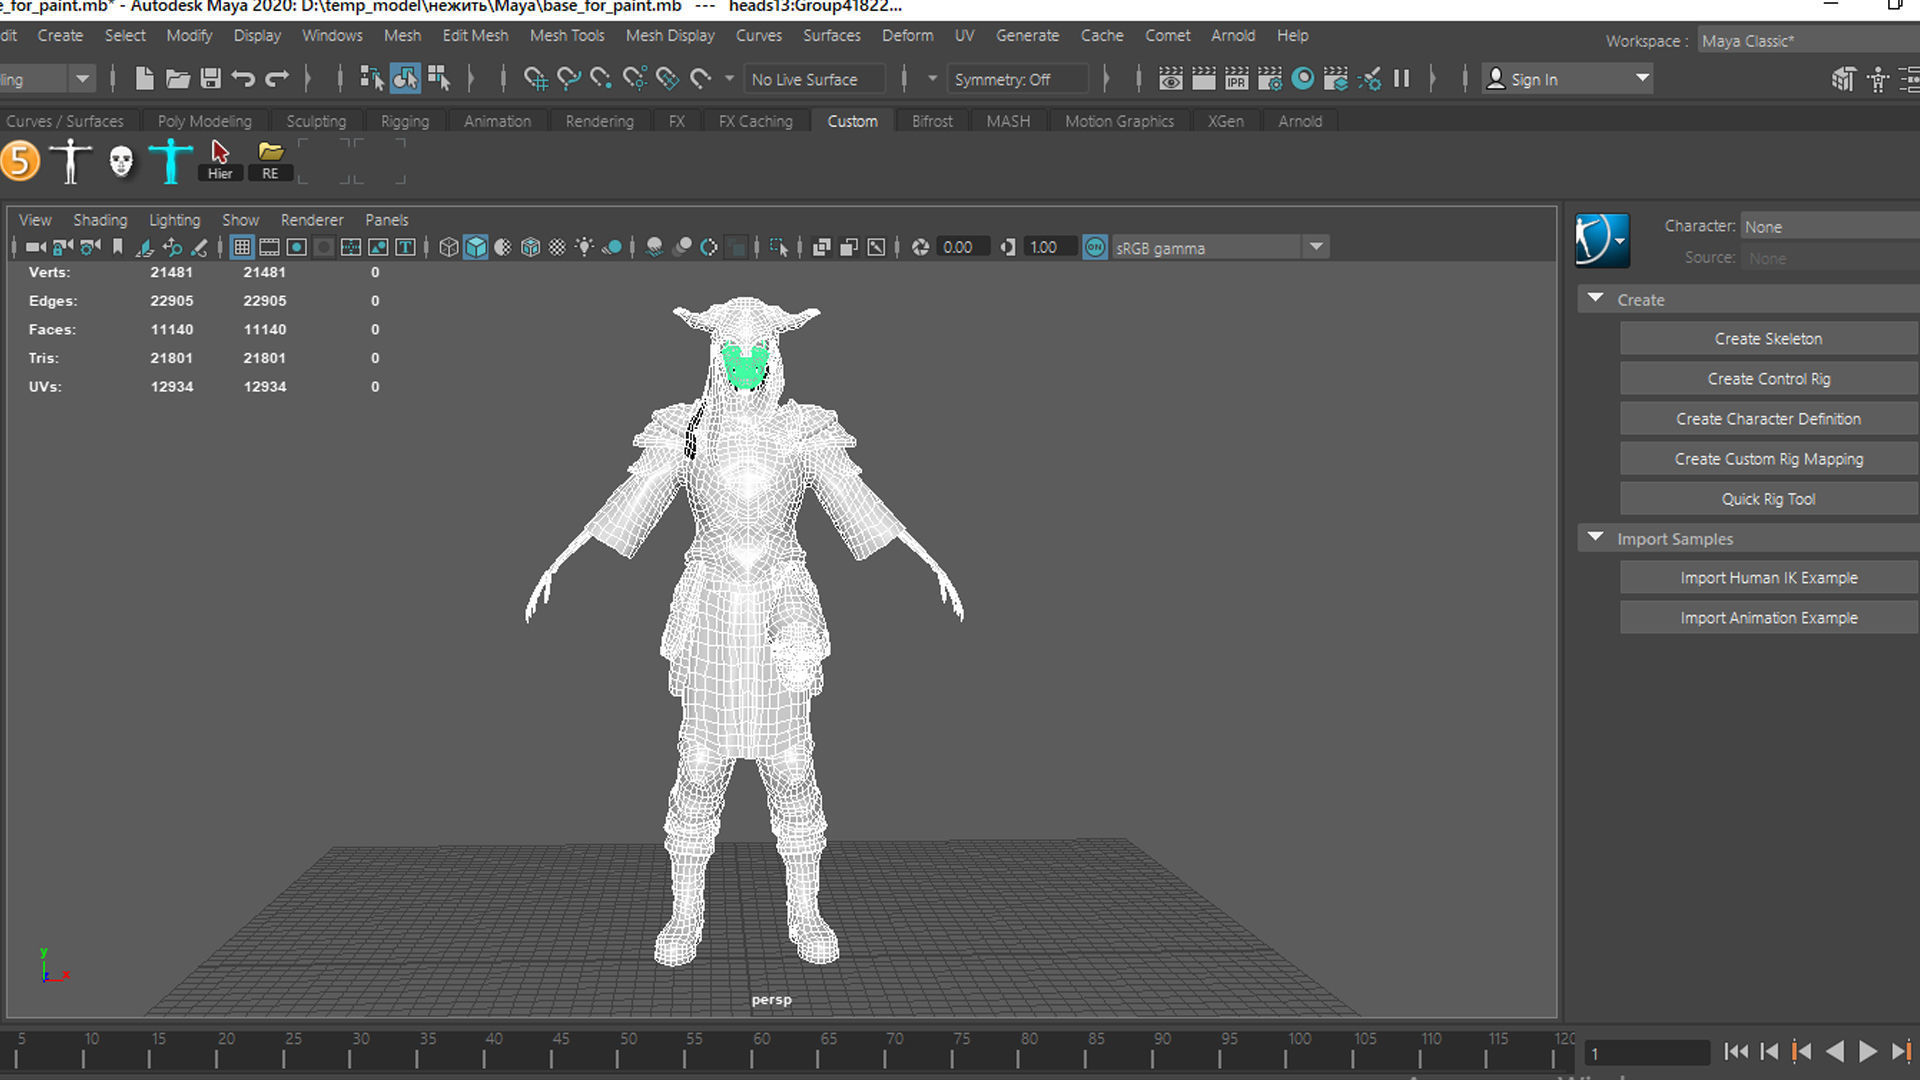
Task: Select by hierarchy mode icon
Action: (371, 79)
